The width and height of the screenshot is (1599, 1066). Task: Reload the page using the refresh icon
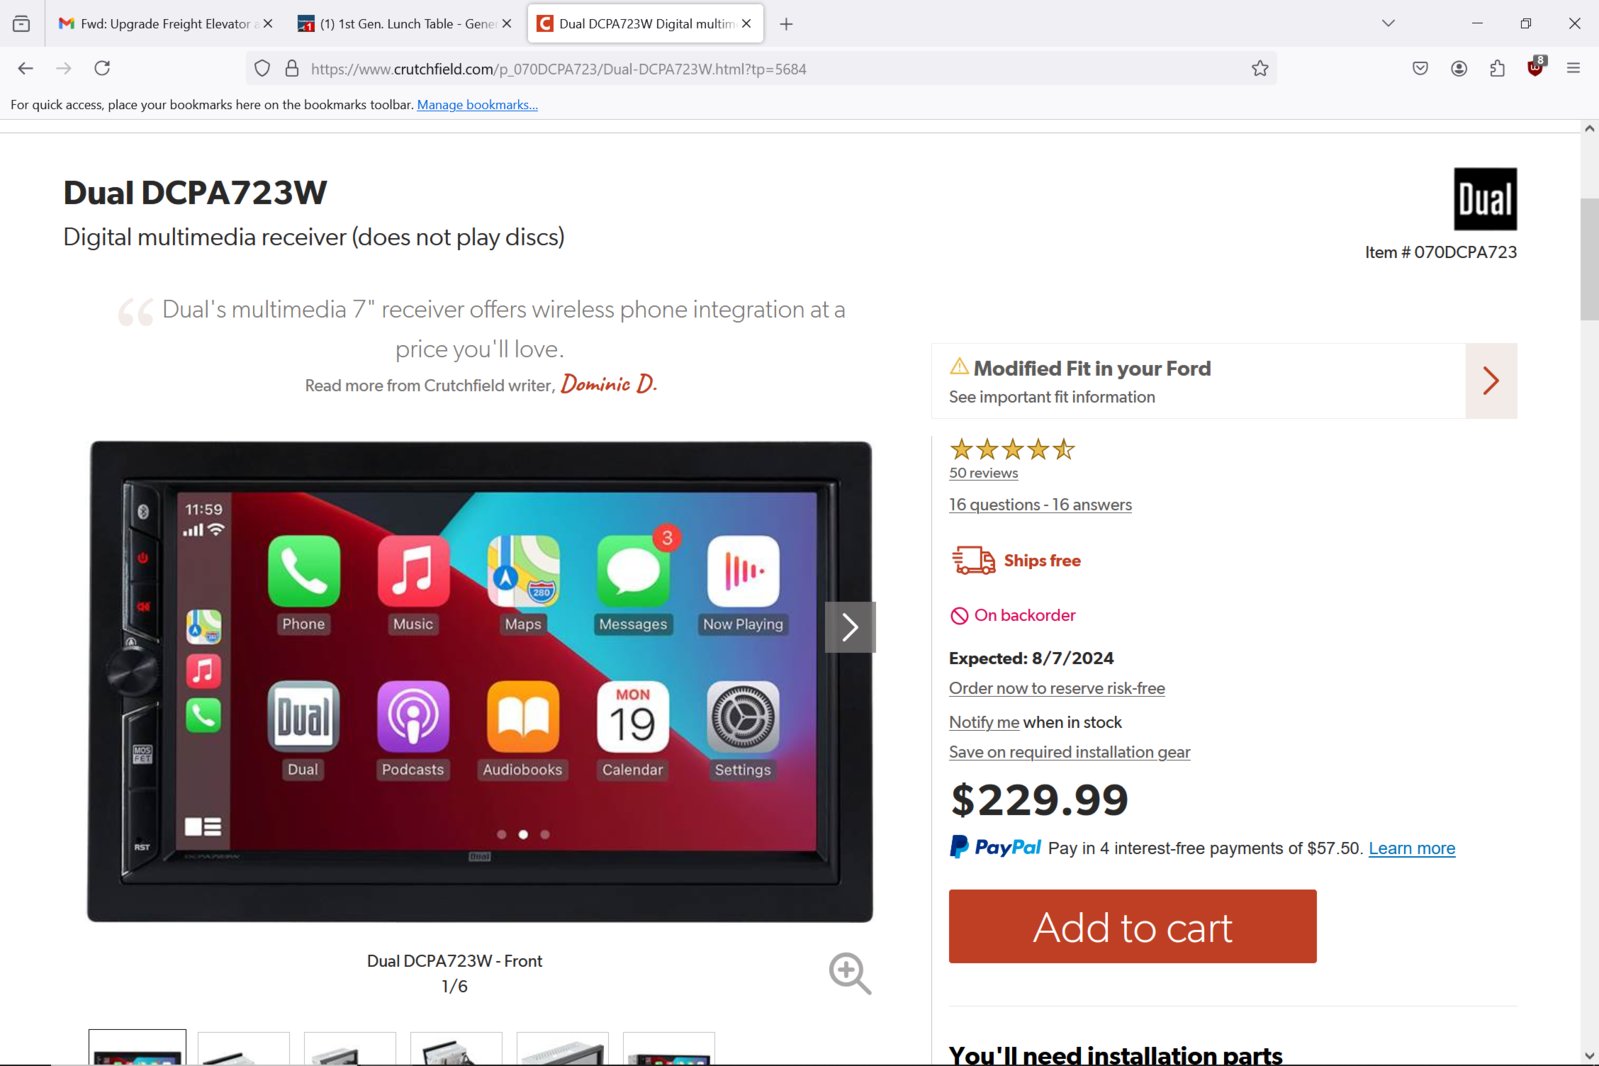coord(102,69)
